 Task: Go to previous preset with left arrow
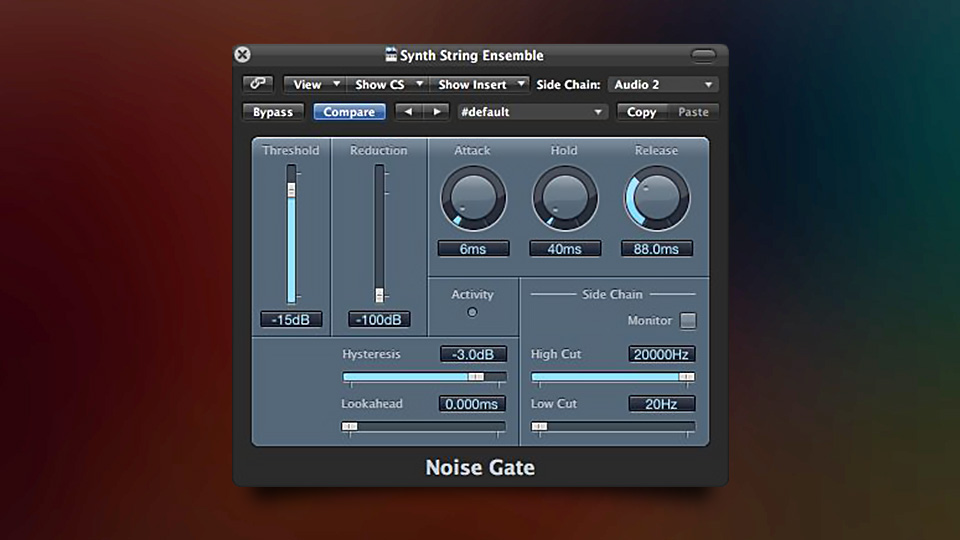[408, 112]
